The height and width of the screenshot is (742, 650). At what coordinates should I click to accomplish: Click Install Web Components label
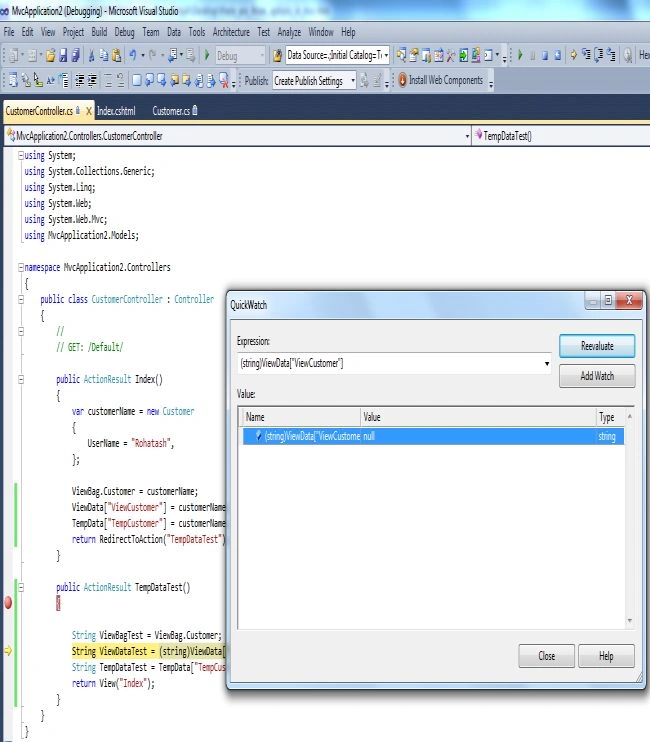[446, 80]
